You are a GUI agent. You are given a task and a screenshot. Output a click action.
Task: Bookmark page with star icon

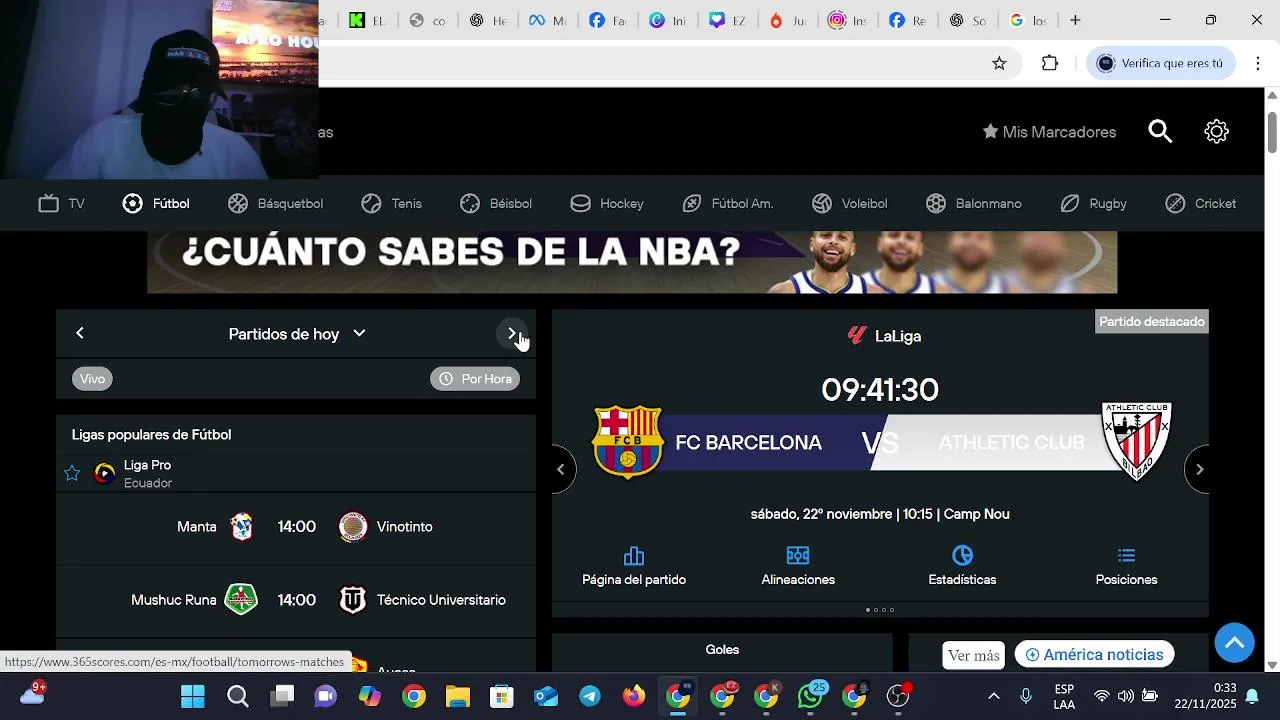pos(999,63)
